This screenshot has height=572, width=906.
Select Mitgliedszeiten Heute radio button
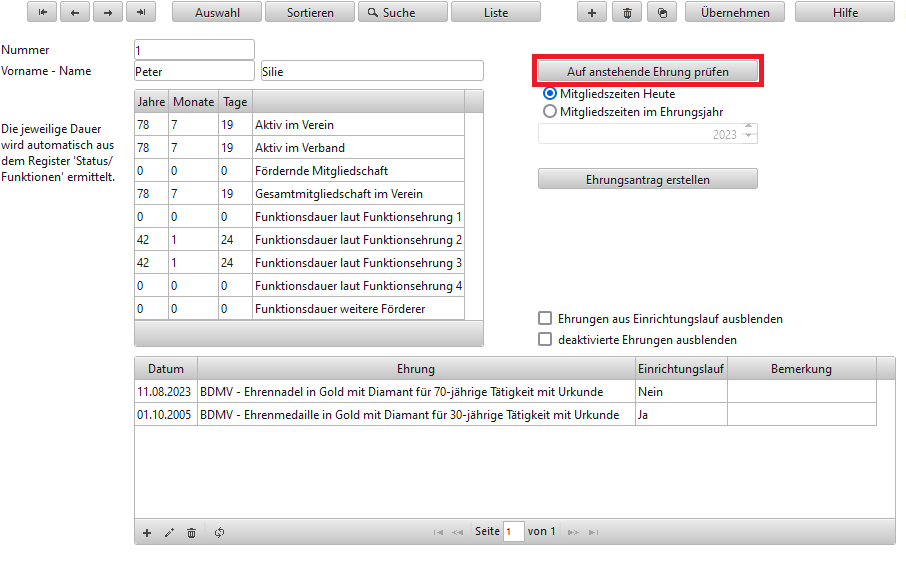point(549,93)
